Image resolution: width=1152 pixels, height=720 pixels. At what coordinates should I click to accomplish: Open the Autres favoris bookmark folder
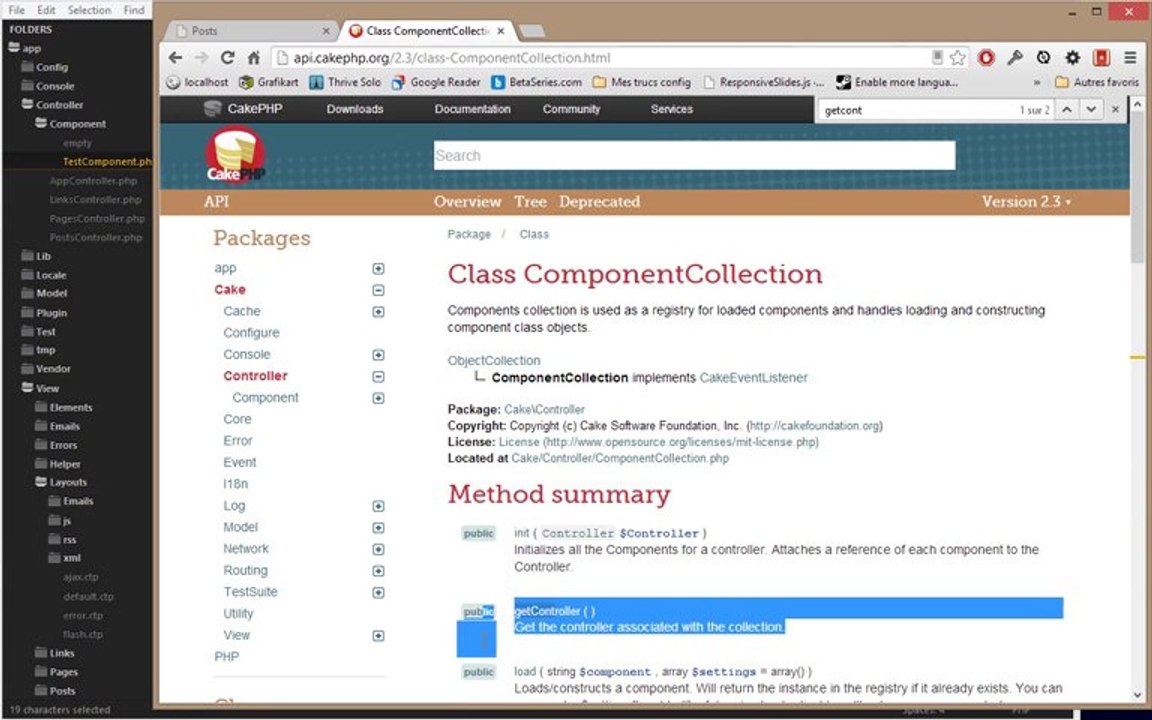(1097, 82)
